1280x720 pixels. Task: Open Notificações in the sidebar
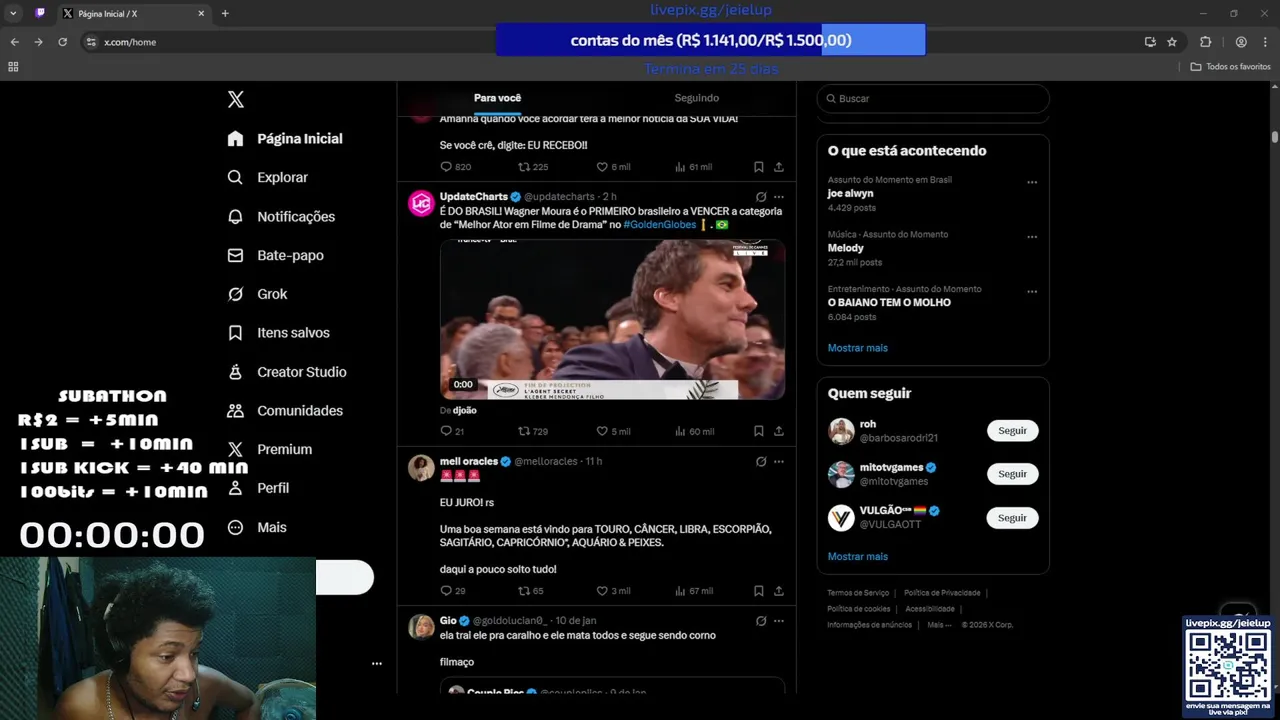[x=281, y=216]
